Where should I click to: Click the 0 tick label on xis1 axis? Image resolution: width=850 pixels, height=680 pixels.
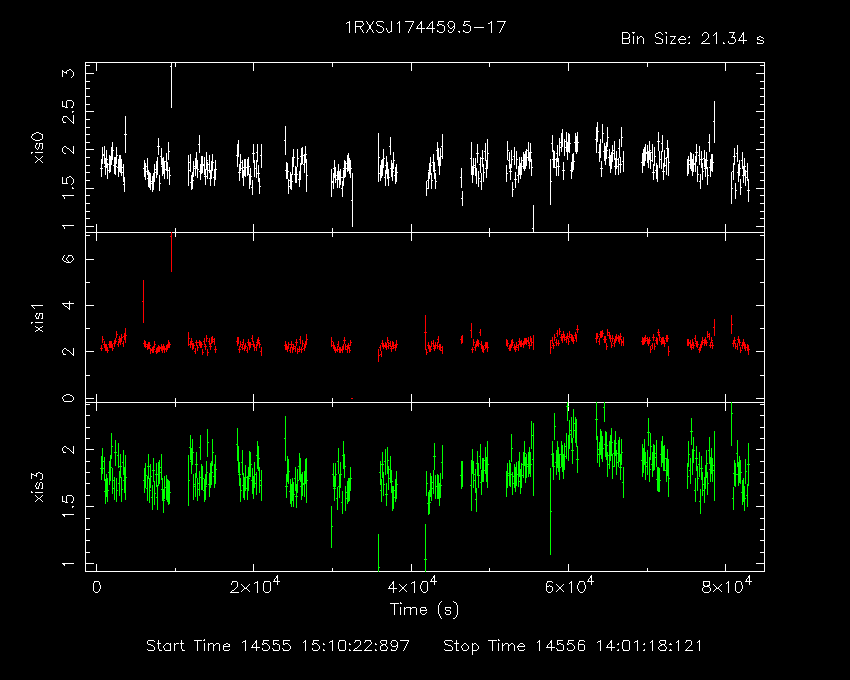[x=69, y=398]
